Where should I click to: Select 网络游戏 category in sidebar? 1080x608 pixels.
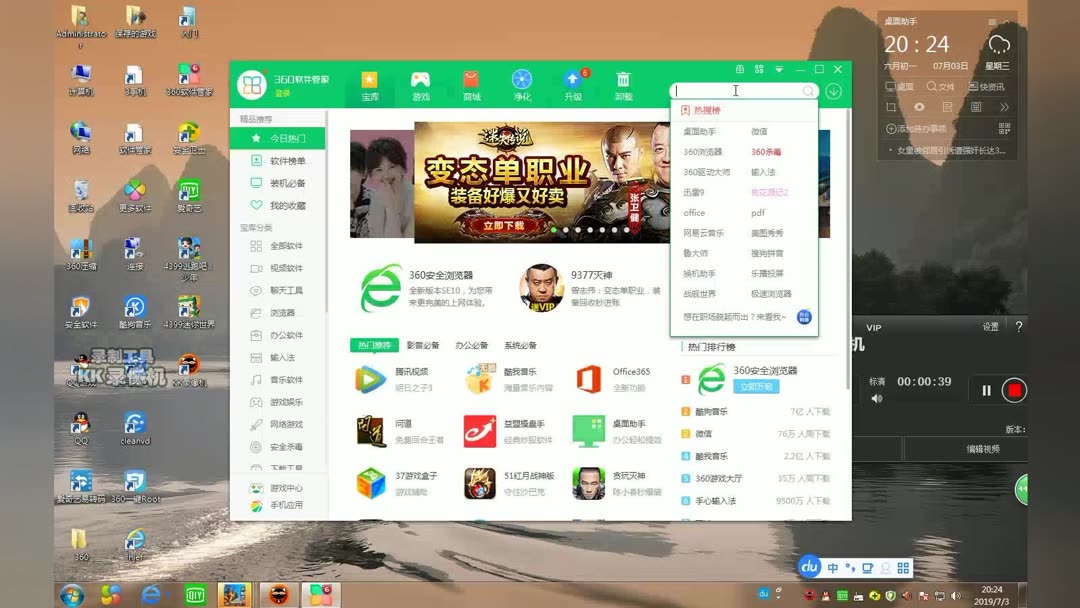pyautogui.click(x=278, y=424)
